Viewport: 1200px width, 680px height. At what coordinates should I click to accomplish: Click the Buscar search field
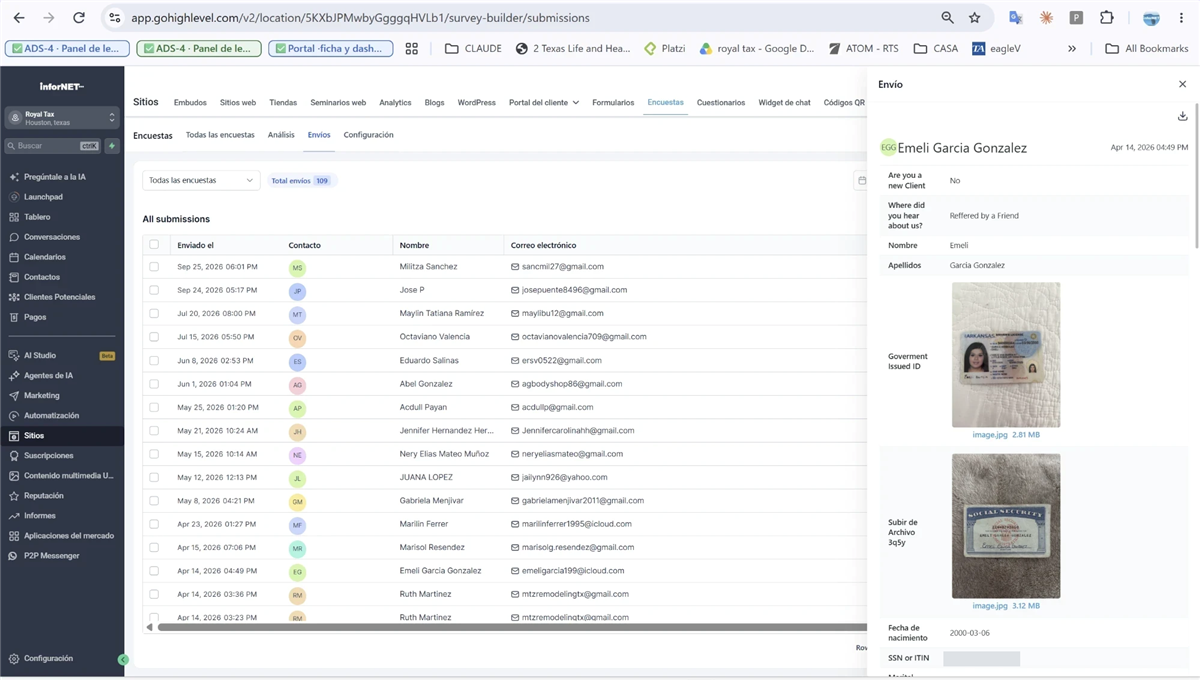click(52, 146)
